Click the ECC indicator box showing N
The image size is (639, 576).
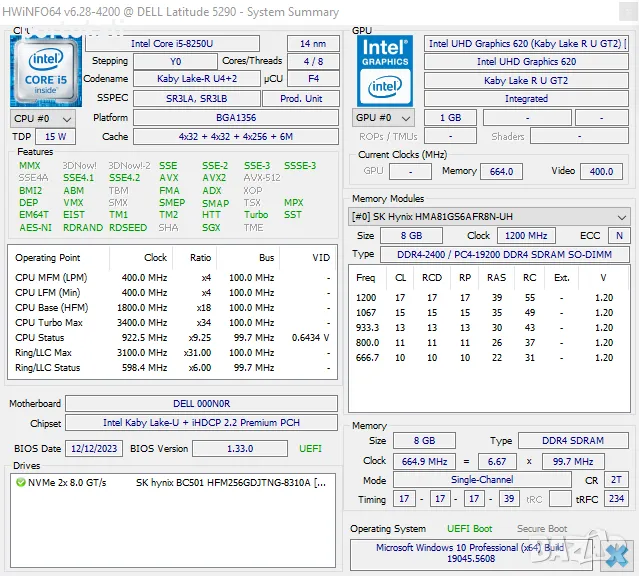tap(620, 236)
